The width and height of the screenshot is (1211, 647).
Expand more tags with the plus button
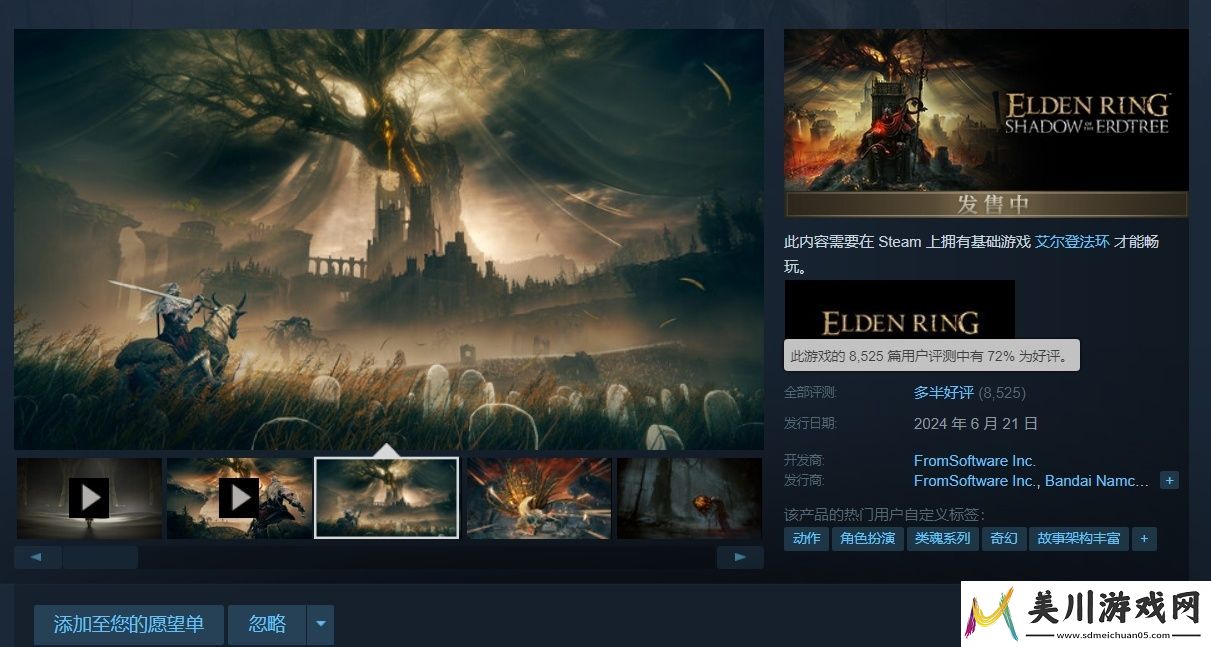click(x=1144, y=539)
